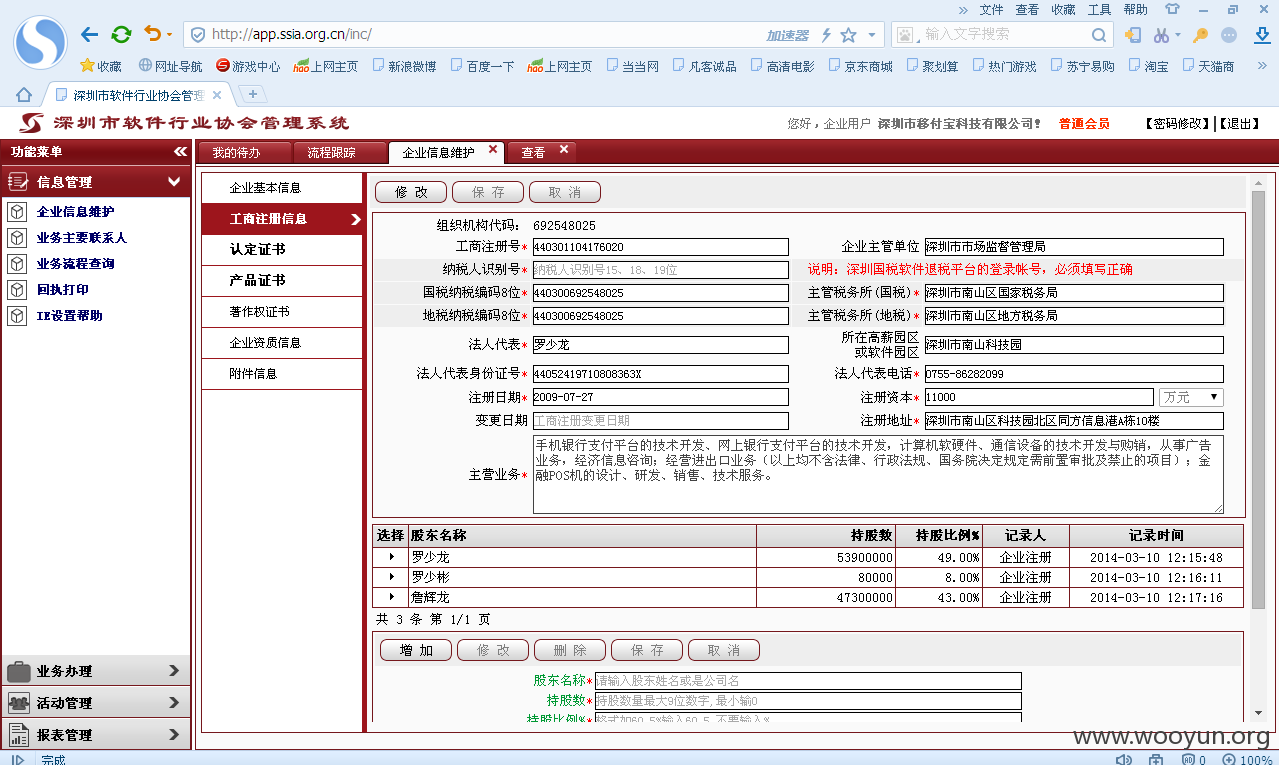1279x765 pixels.
Task: Expand the 活动管理 menu section
Action: click(95, 703)
